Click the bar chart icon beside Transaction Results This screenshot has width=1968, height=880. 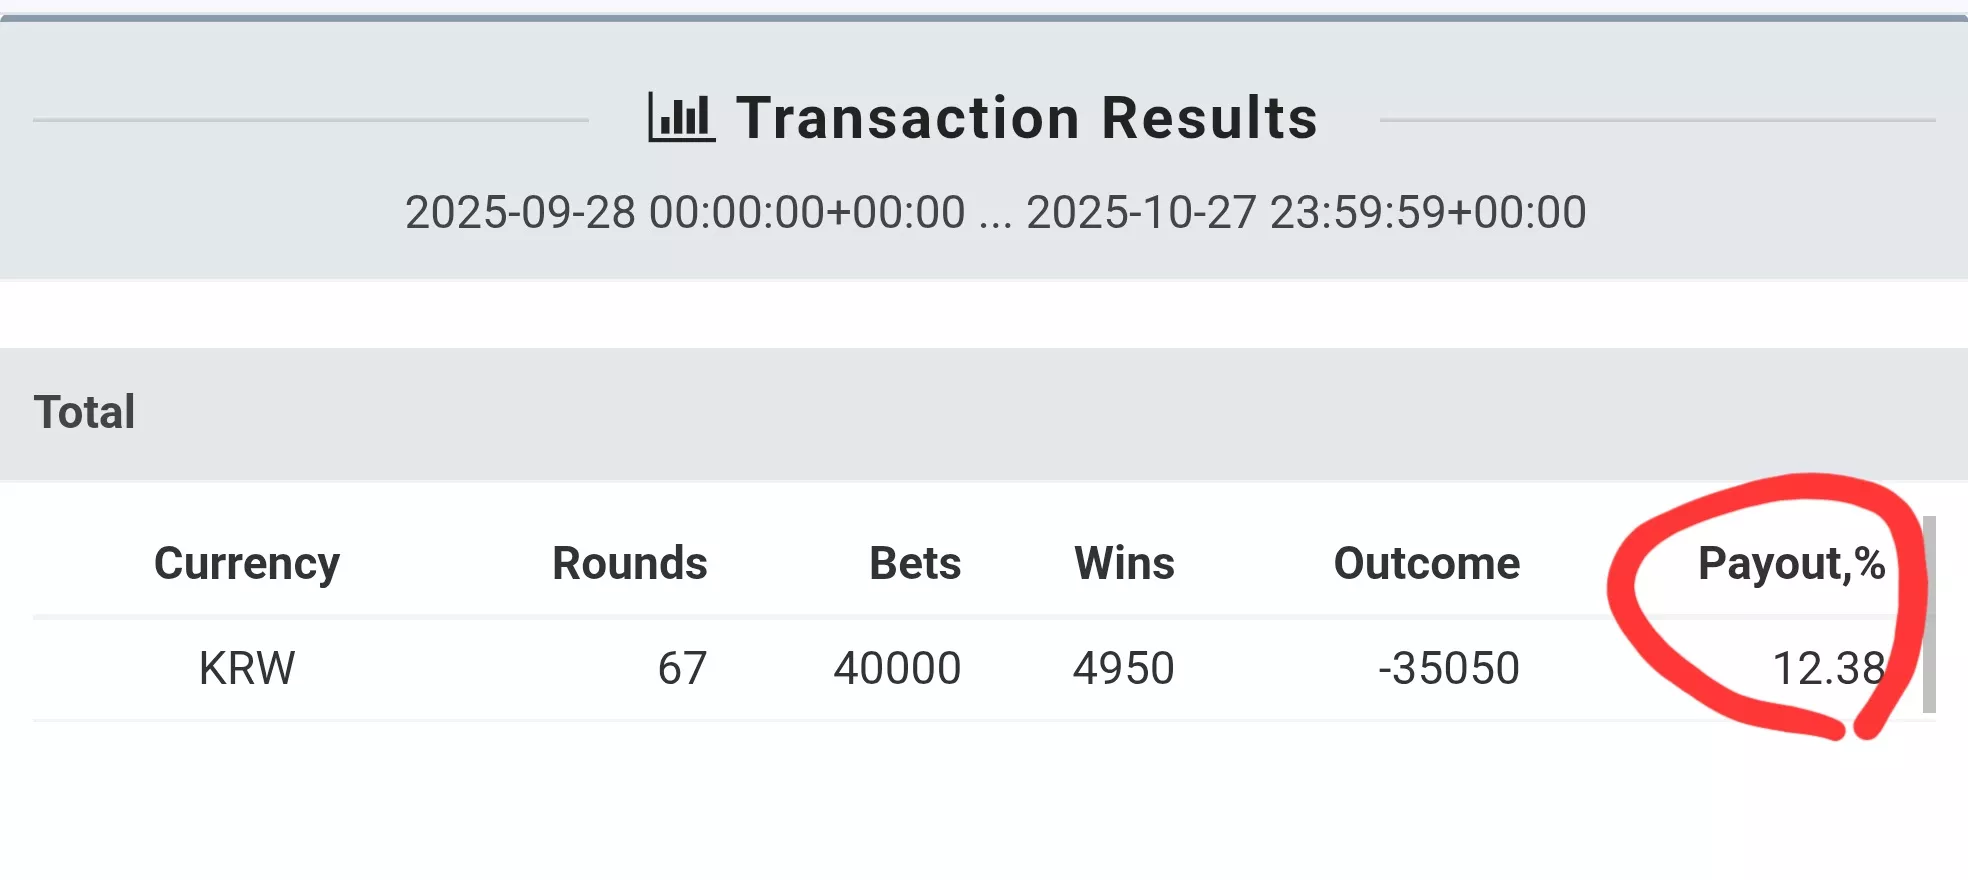[682, 117]
